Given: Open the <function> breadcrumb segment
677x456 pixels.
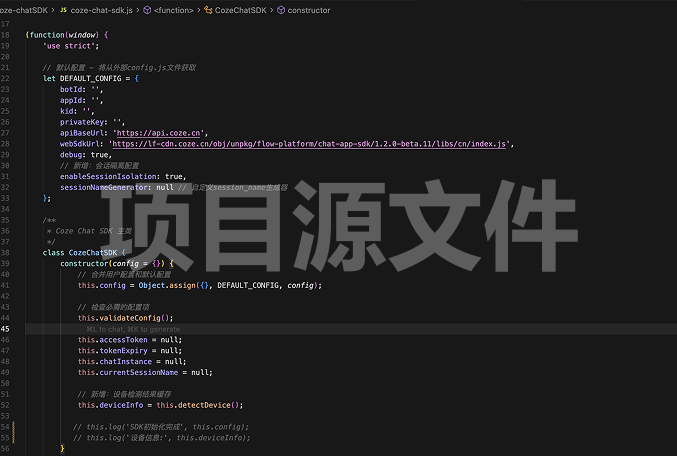Looking at the screenshot, I should [174, 10].
